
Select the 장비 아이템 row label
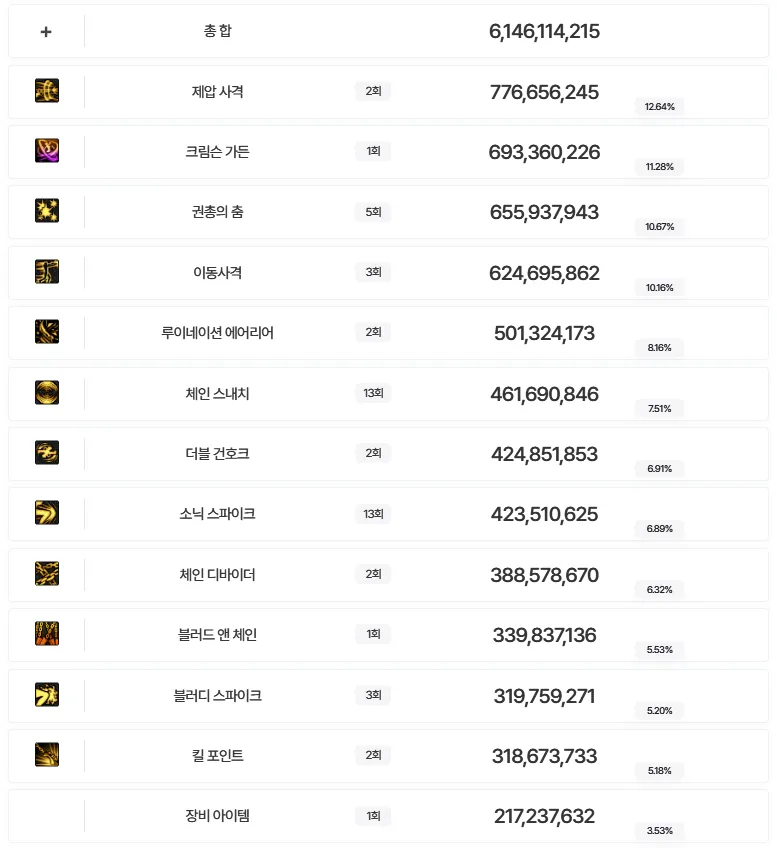pyautogui.click(x=217, y=816)
